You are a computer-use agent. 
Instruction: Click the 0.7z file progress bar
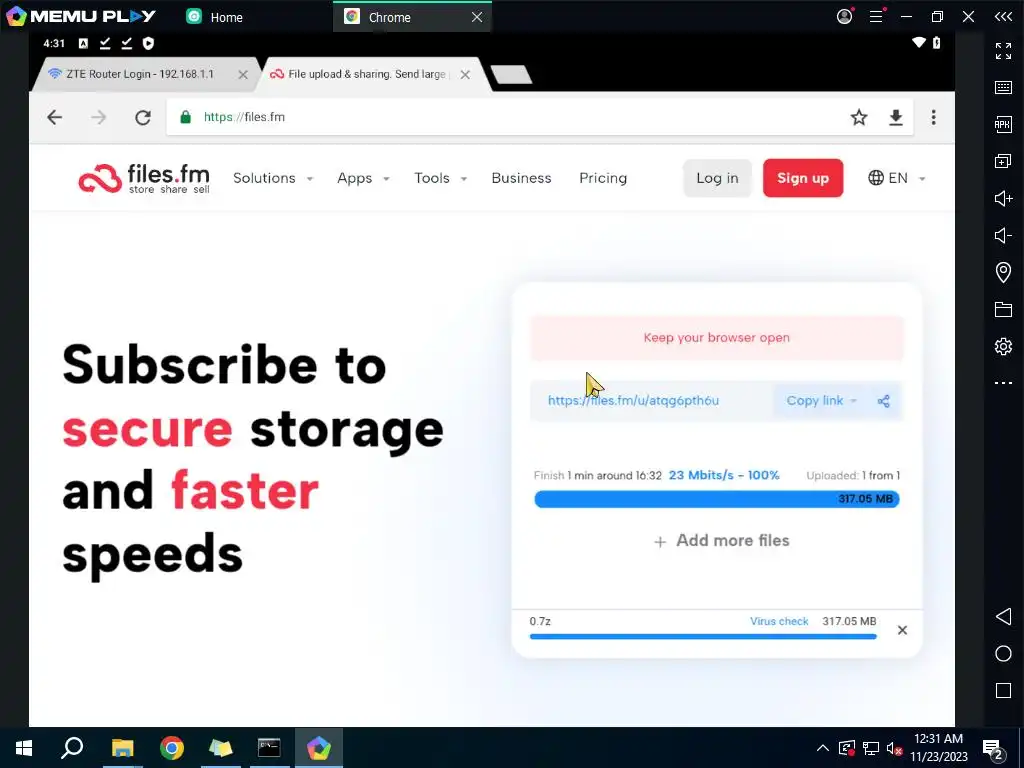point(703,637)
